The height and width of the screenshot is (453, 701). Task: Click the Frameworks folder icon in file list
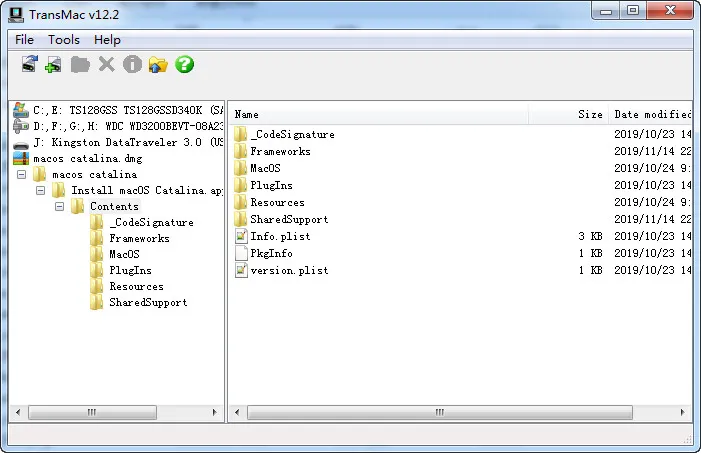click(241, 151)
